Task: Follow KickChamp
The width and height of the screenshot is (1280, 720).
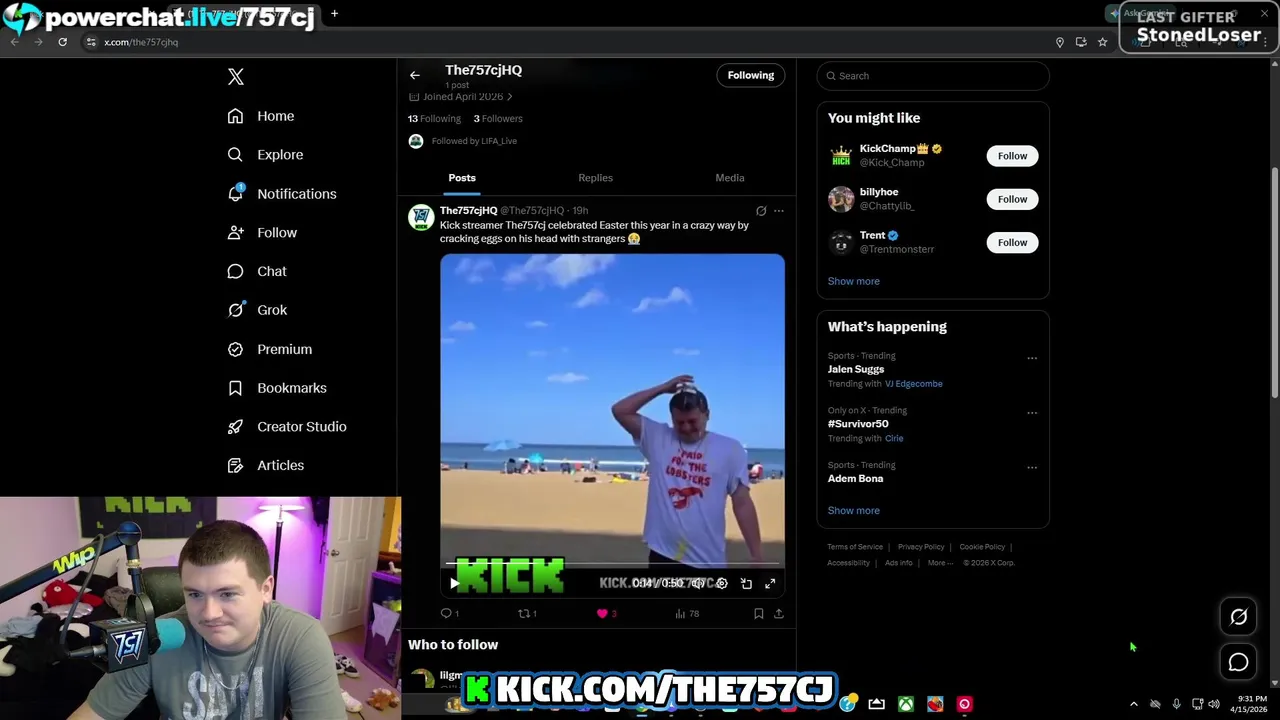Action: pos(1012,156)
